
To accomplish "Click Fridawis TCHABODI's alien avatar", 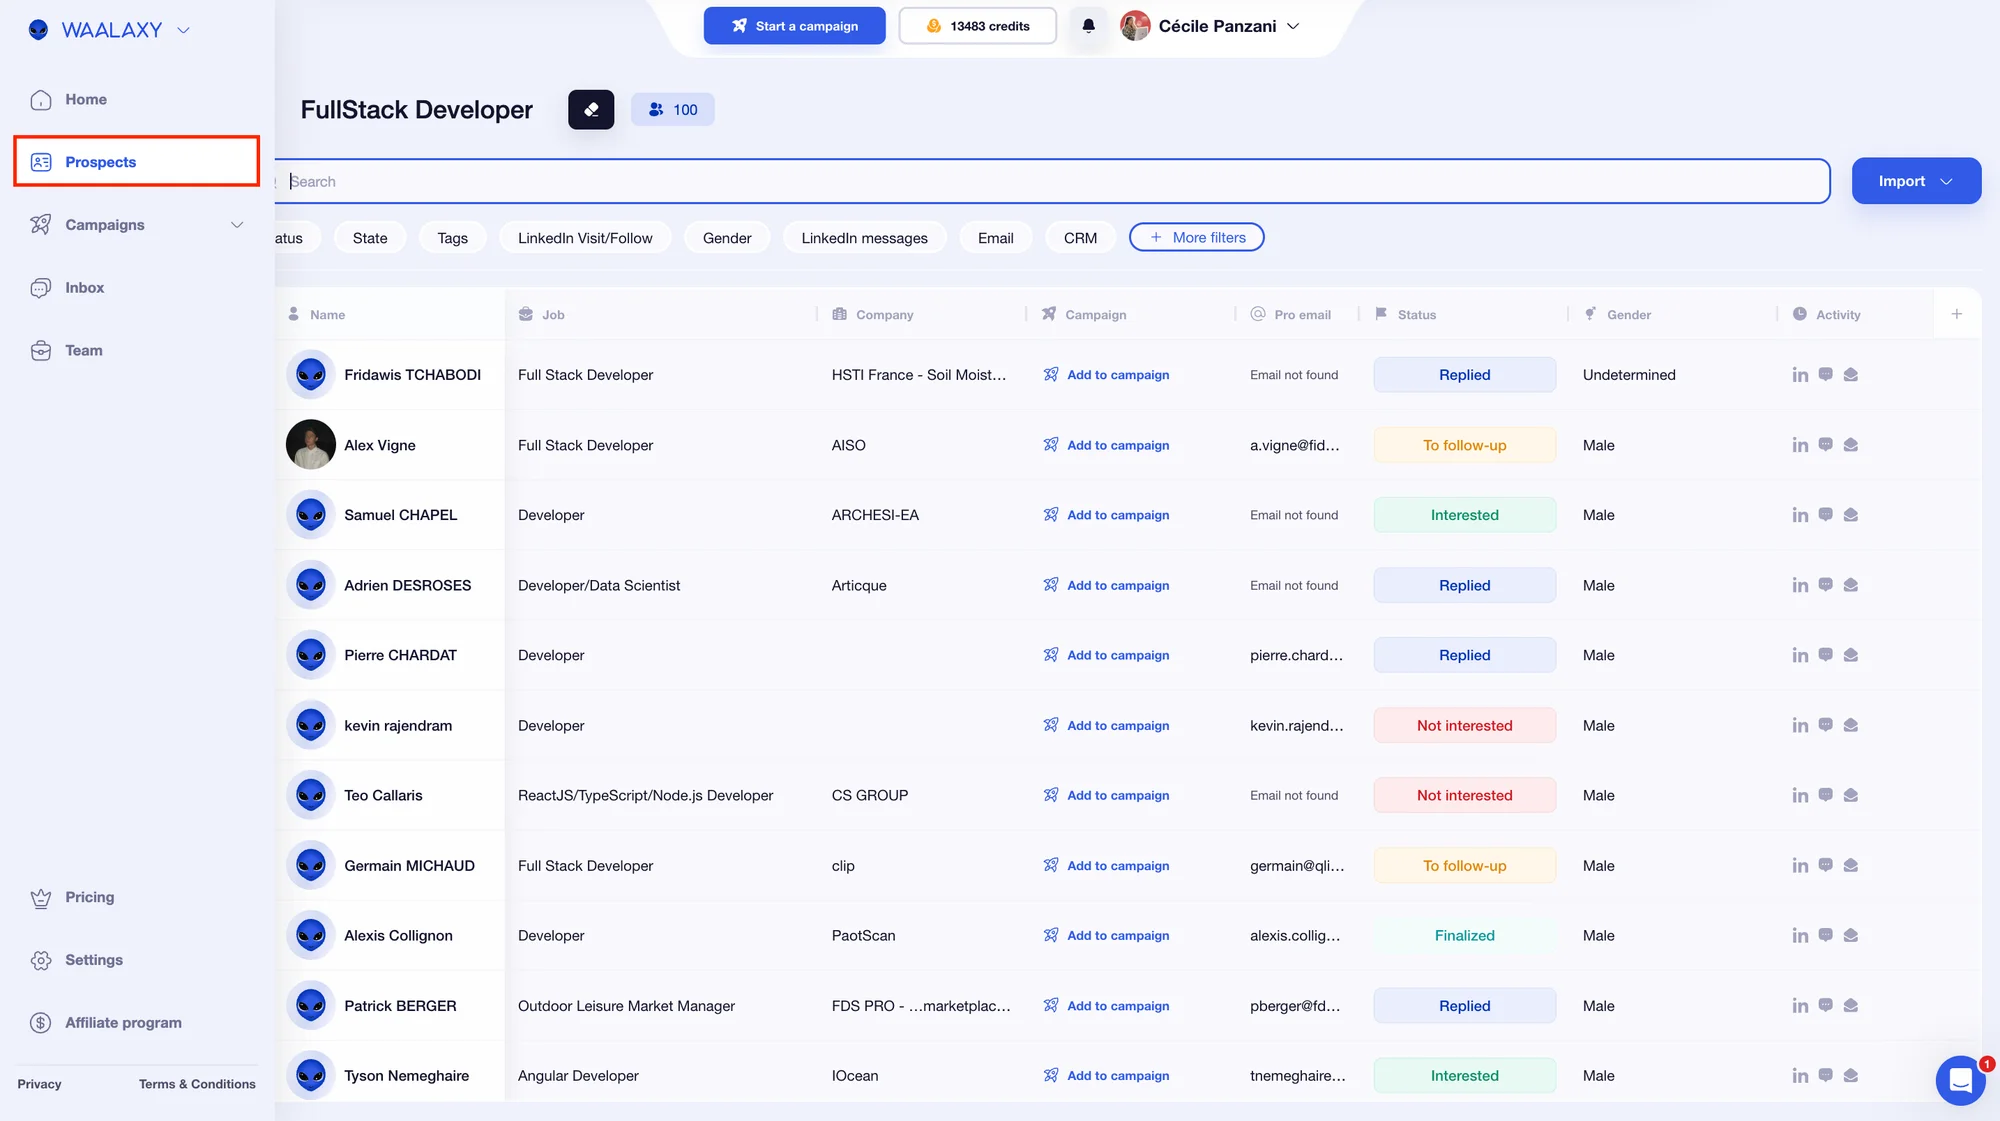I will [x=311, y=375].
